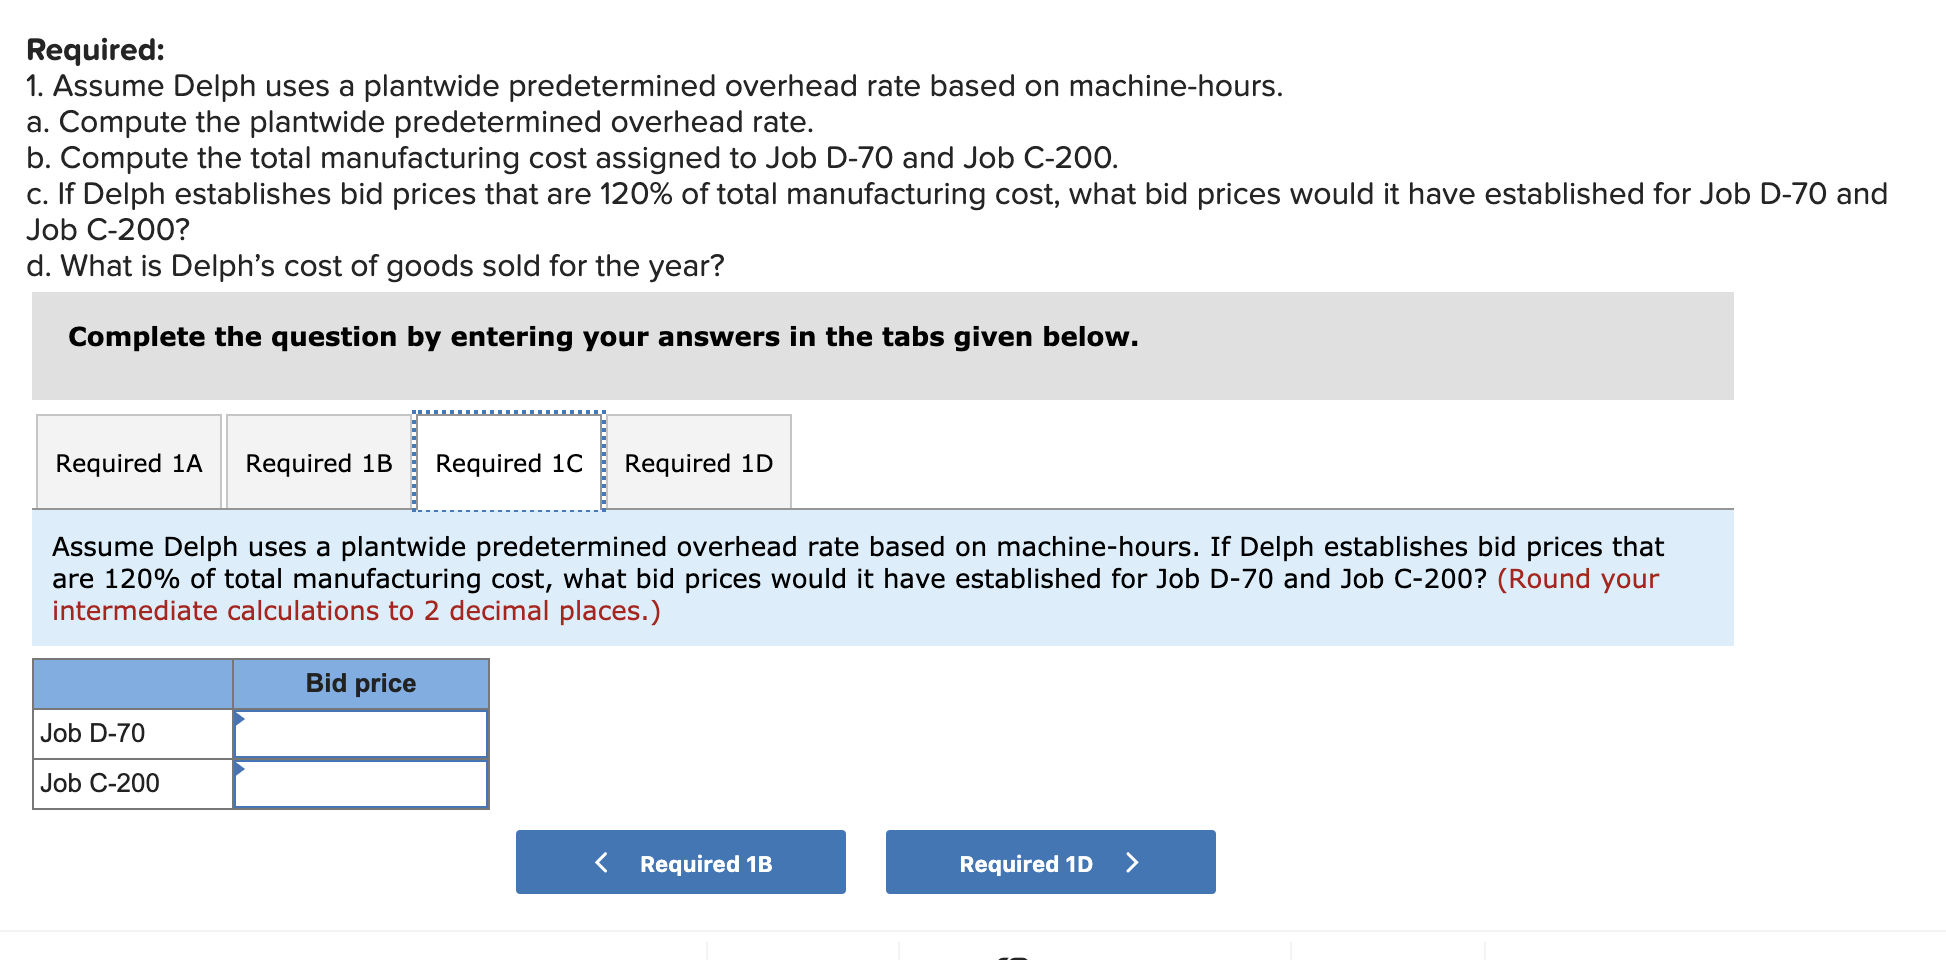Switch to the Required 1A tab
1946x960 pixels.
pyautogui.click(x=128, y=462)
